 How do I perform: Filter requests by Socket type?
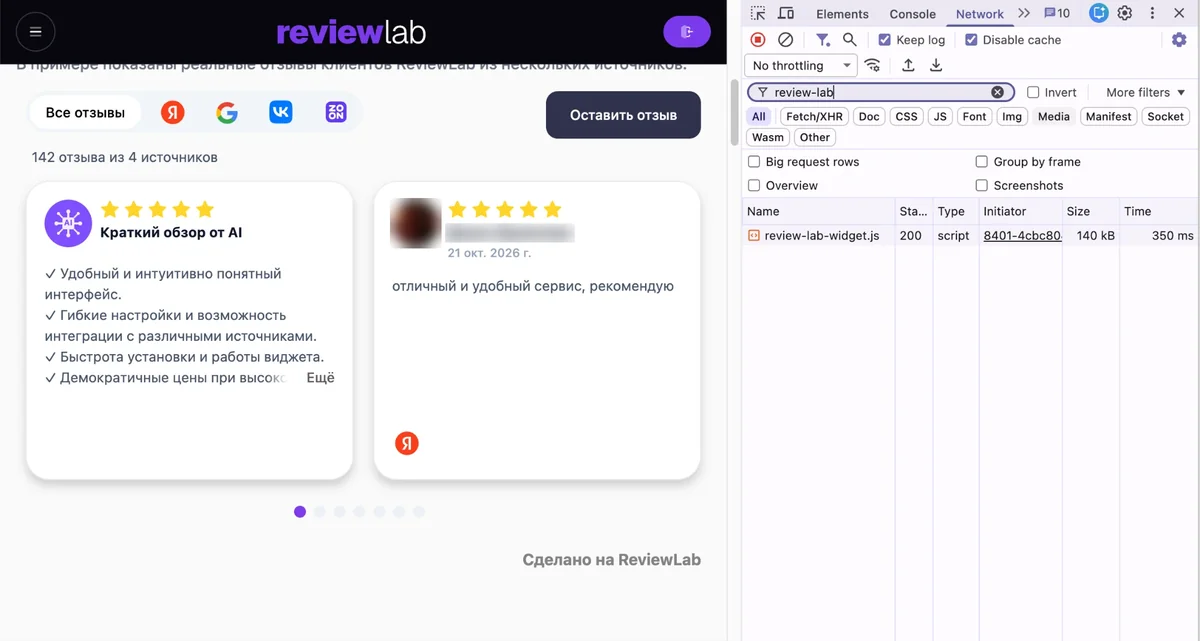1165,117
